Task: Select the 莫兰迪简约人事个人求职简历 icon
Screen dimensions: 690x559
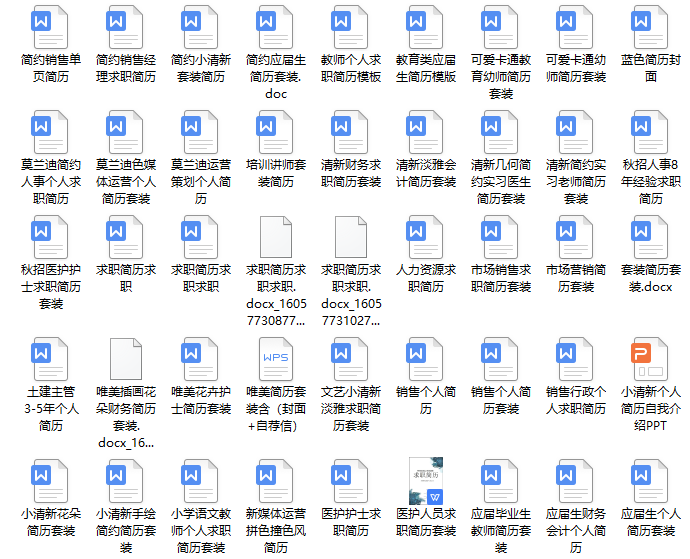Action: 49,132
